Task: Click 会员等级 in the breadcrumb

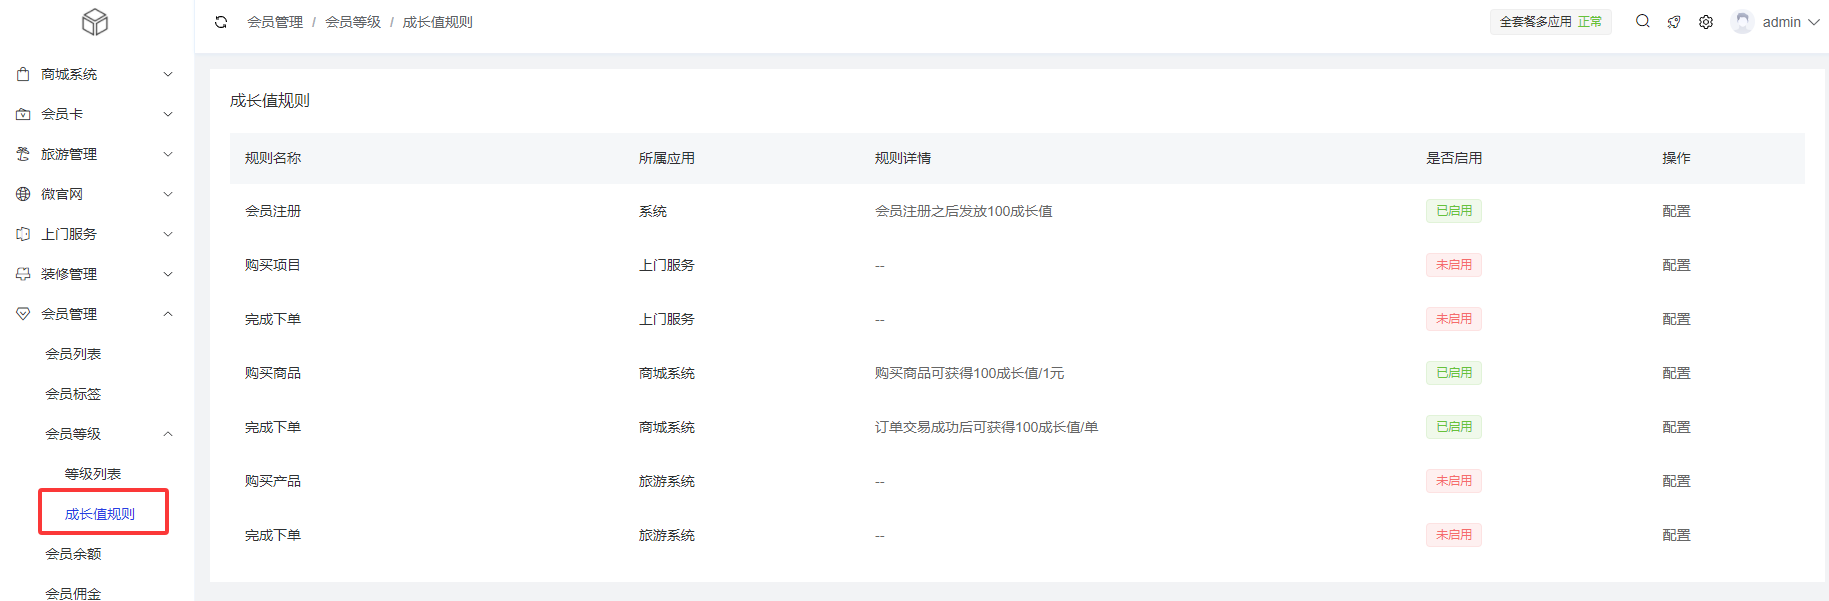Action: click(353, 22)
